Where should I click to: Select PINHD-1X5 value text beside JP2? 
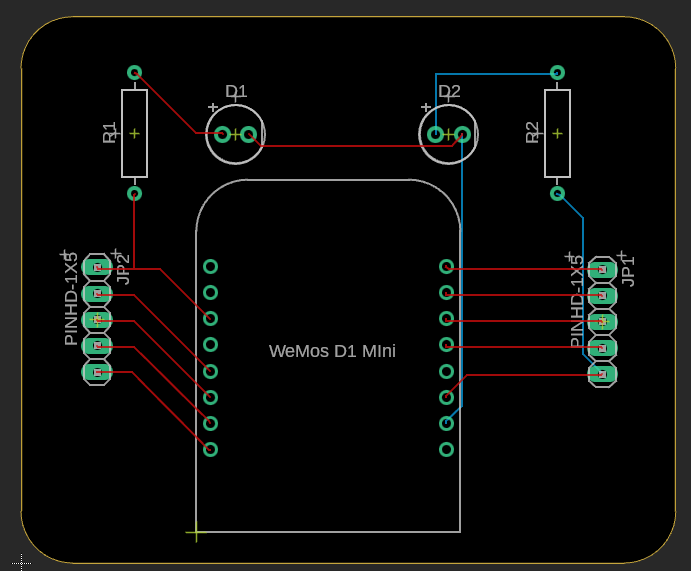(x=71, y=299)
